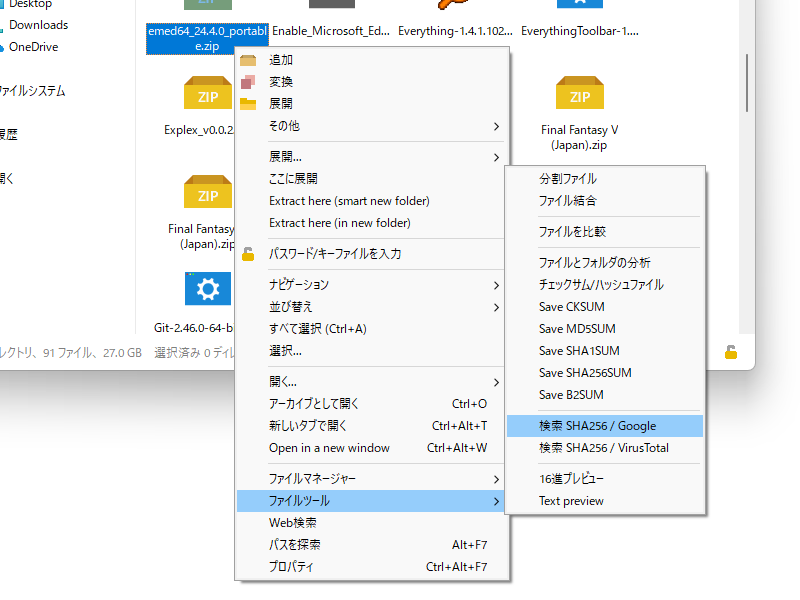Screen dimensions: 800x600
Task: Select the Git-2.46.0-64-b installer gear icon
Action: [x=208, y=288]
